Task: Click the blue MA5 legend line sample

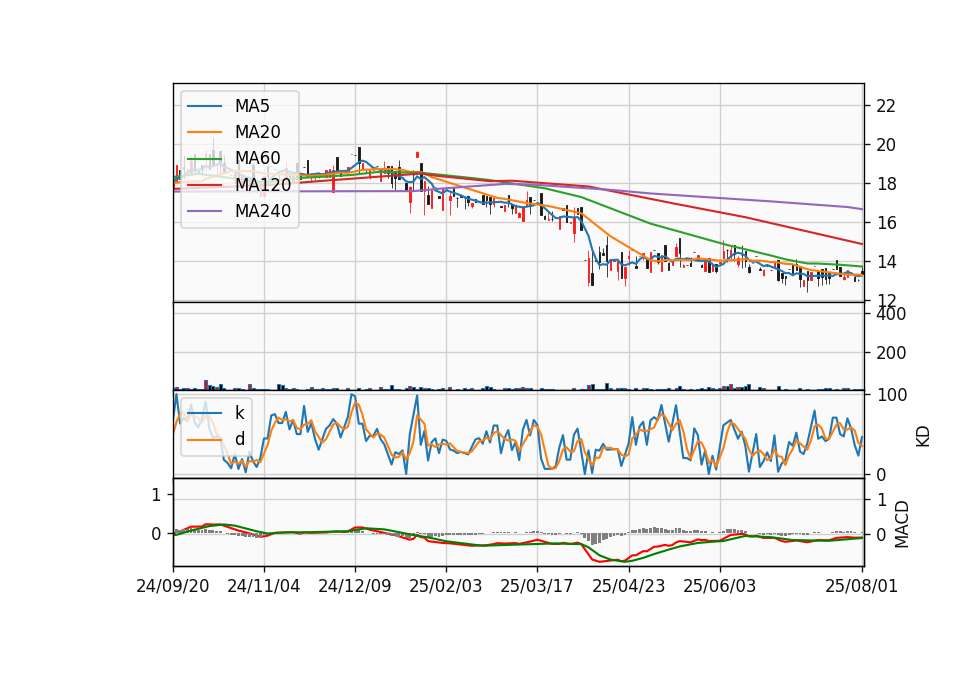Action: 204,106
